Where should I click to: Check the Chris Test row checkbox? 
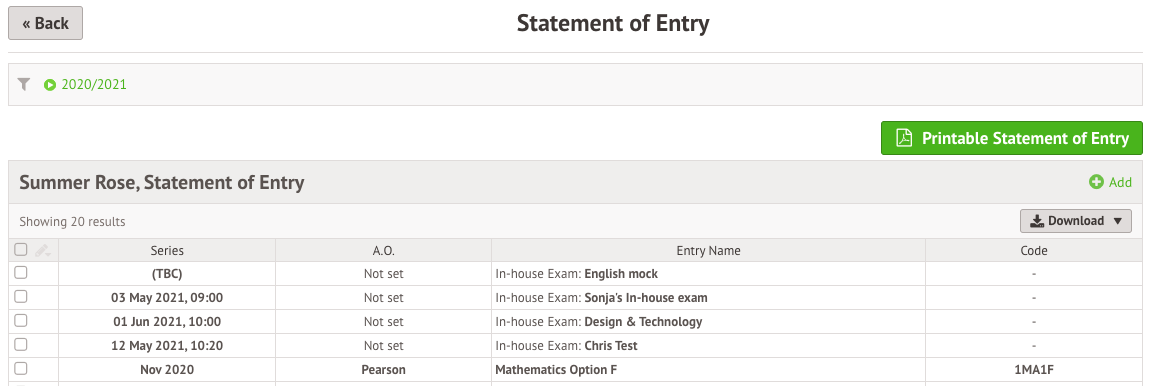click(21, 344)
